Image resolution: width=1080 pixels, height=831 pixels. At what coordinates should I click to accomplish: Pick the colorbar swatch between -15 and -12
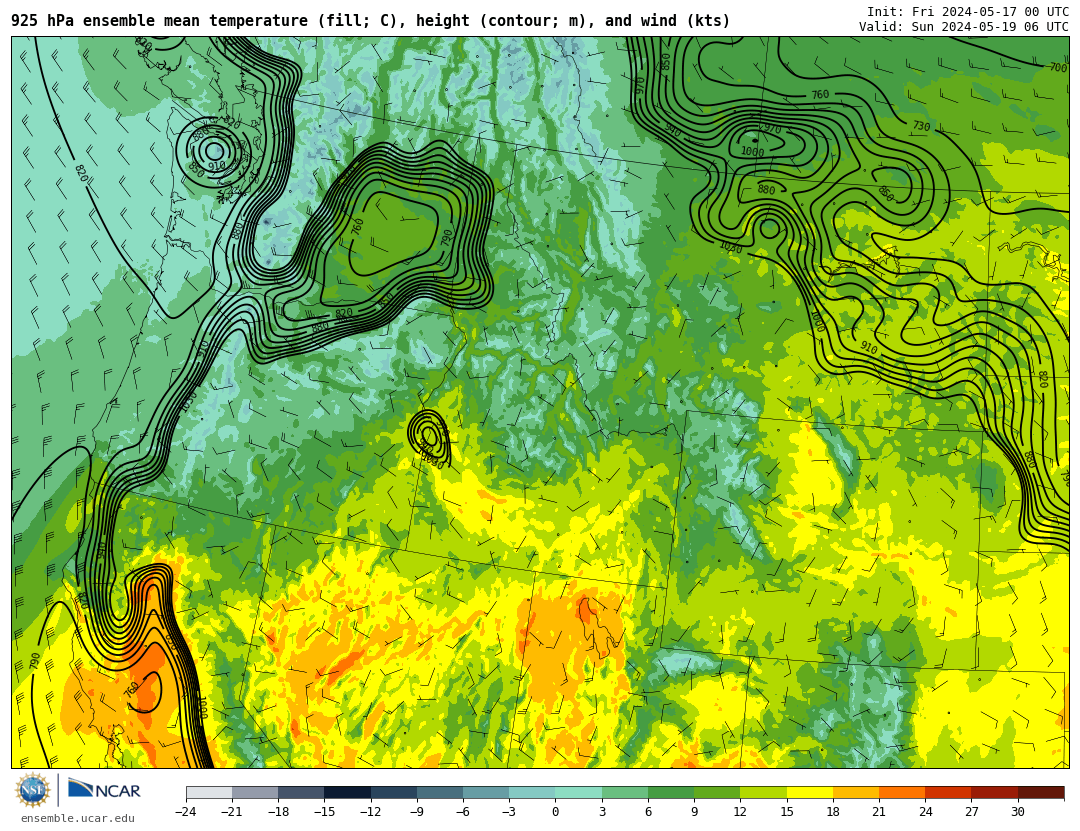pyautogui.click(x=348, y=792)
